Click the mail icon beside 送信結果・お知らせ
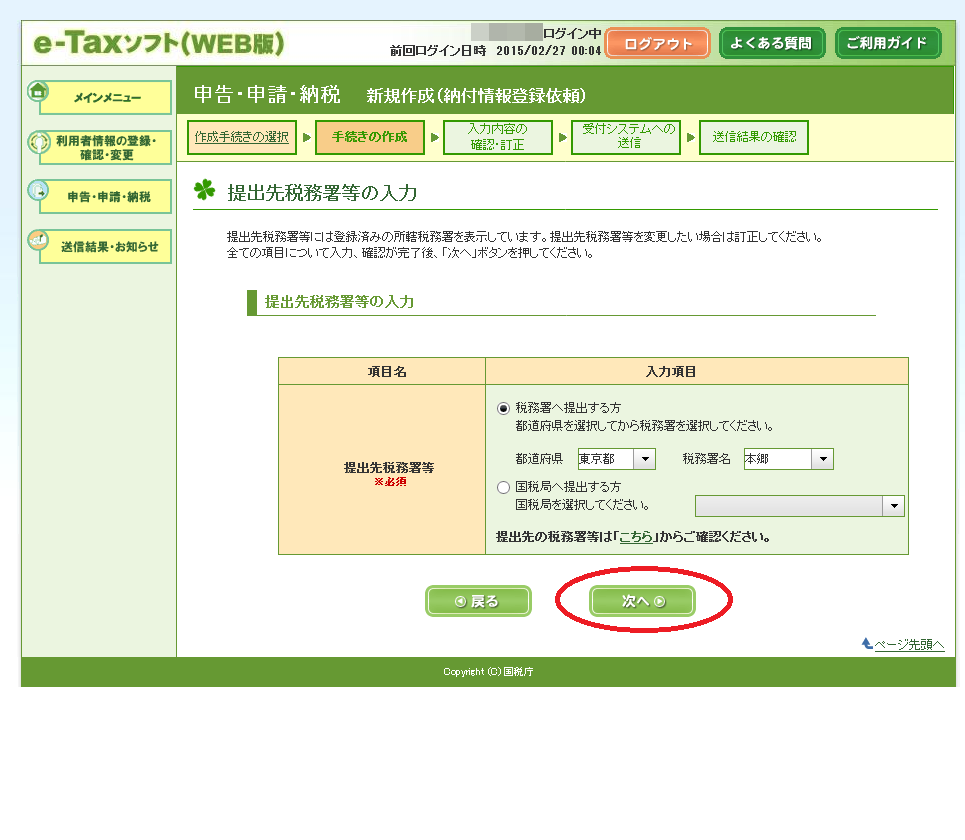The height and width of the screenshot is (840, 965). (38, 240)
